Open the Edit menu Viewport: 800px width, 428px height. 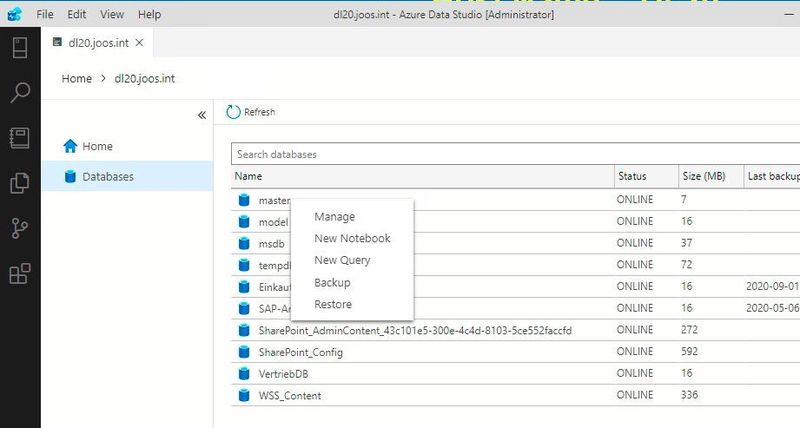(77, 14)
